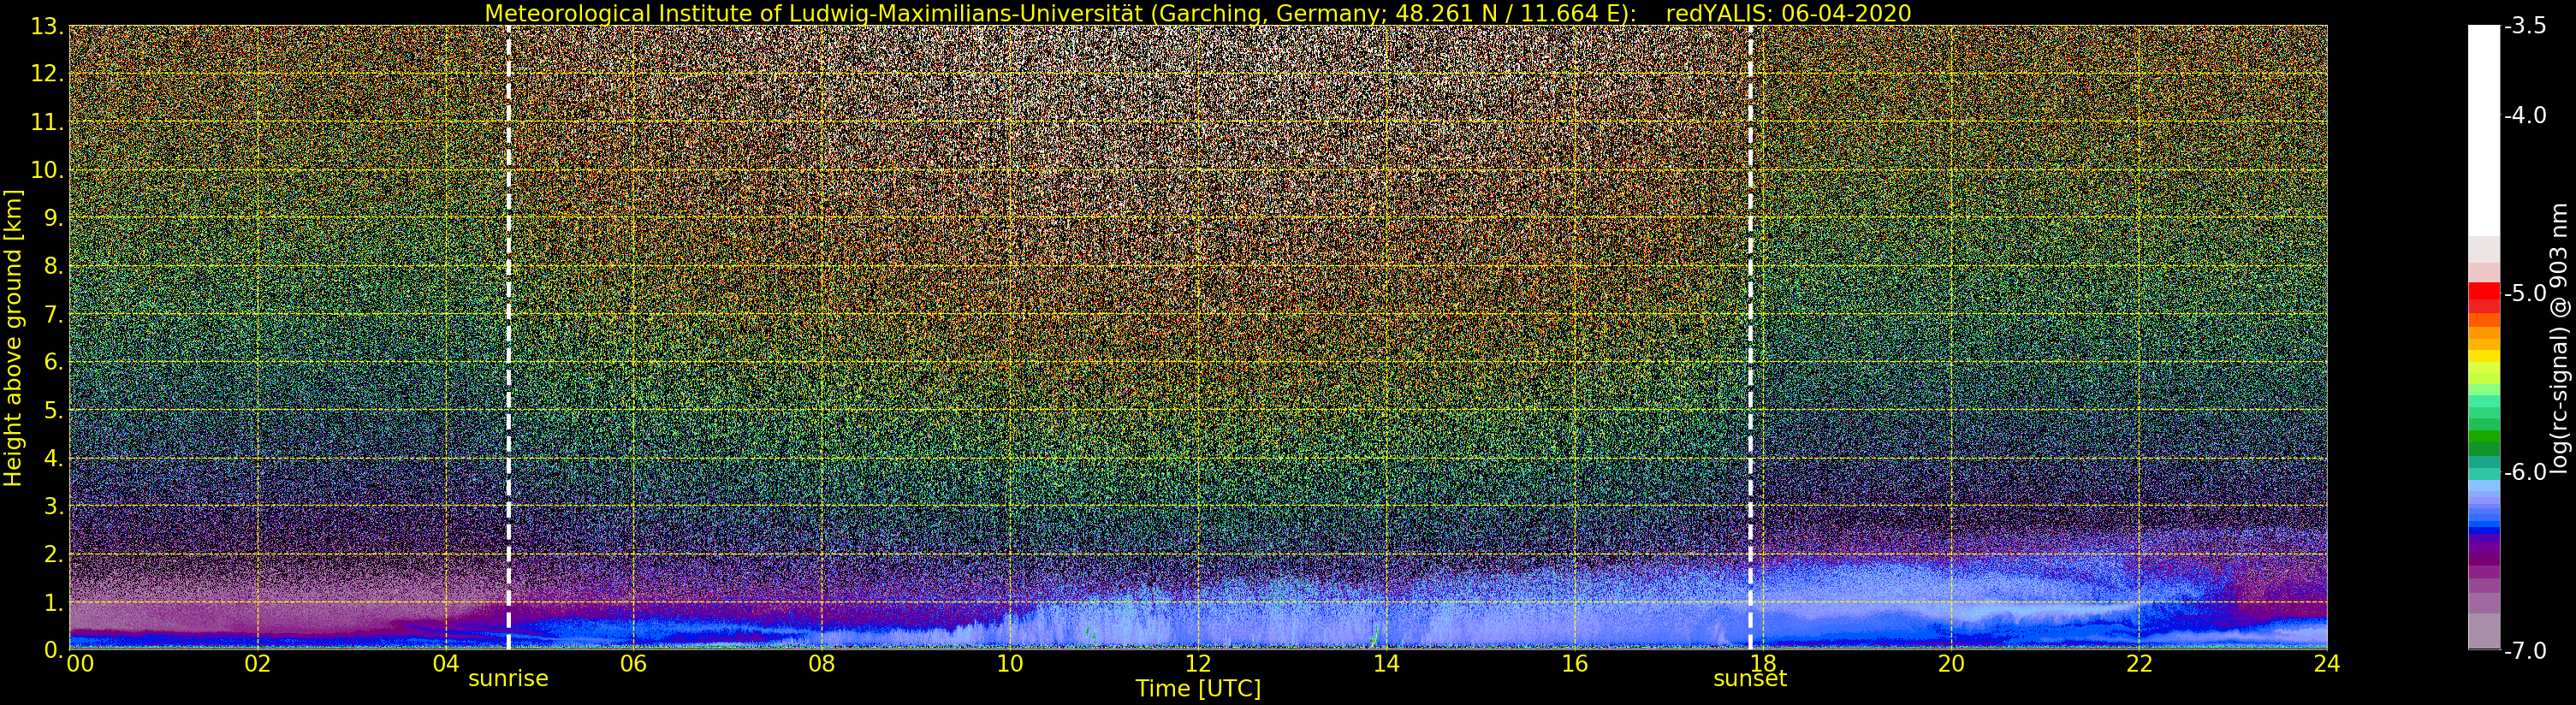The height and width of the screenshot is (705, 2576).
Task: Click the green band of the colorbar
Action: coord(2484,437)
